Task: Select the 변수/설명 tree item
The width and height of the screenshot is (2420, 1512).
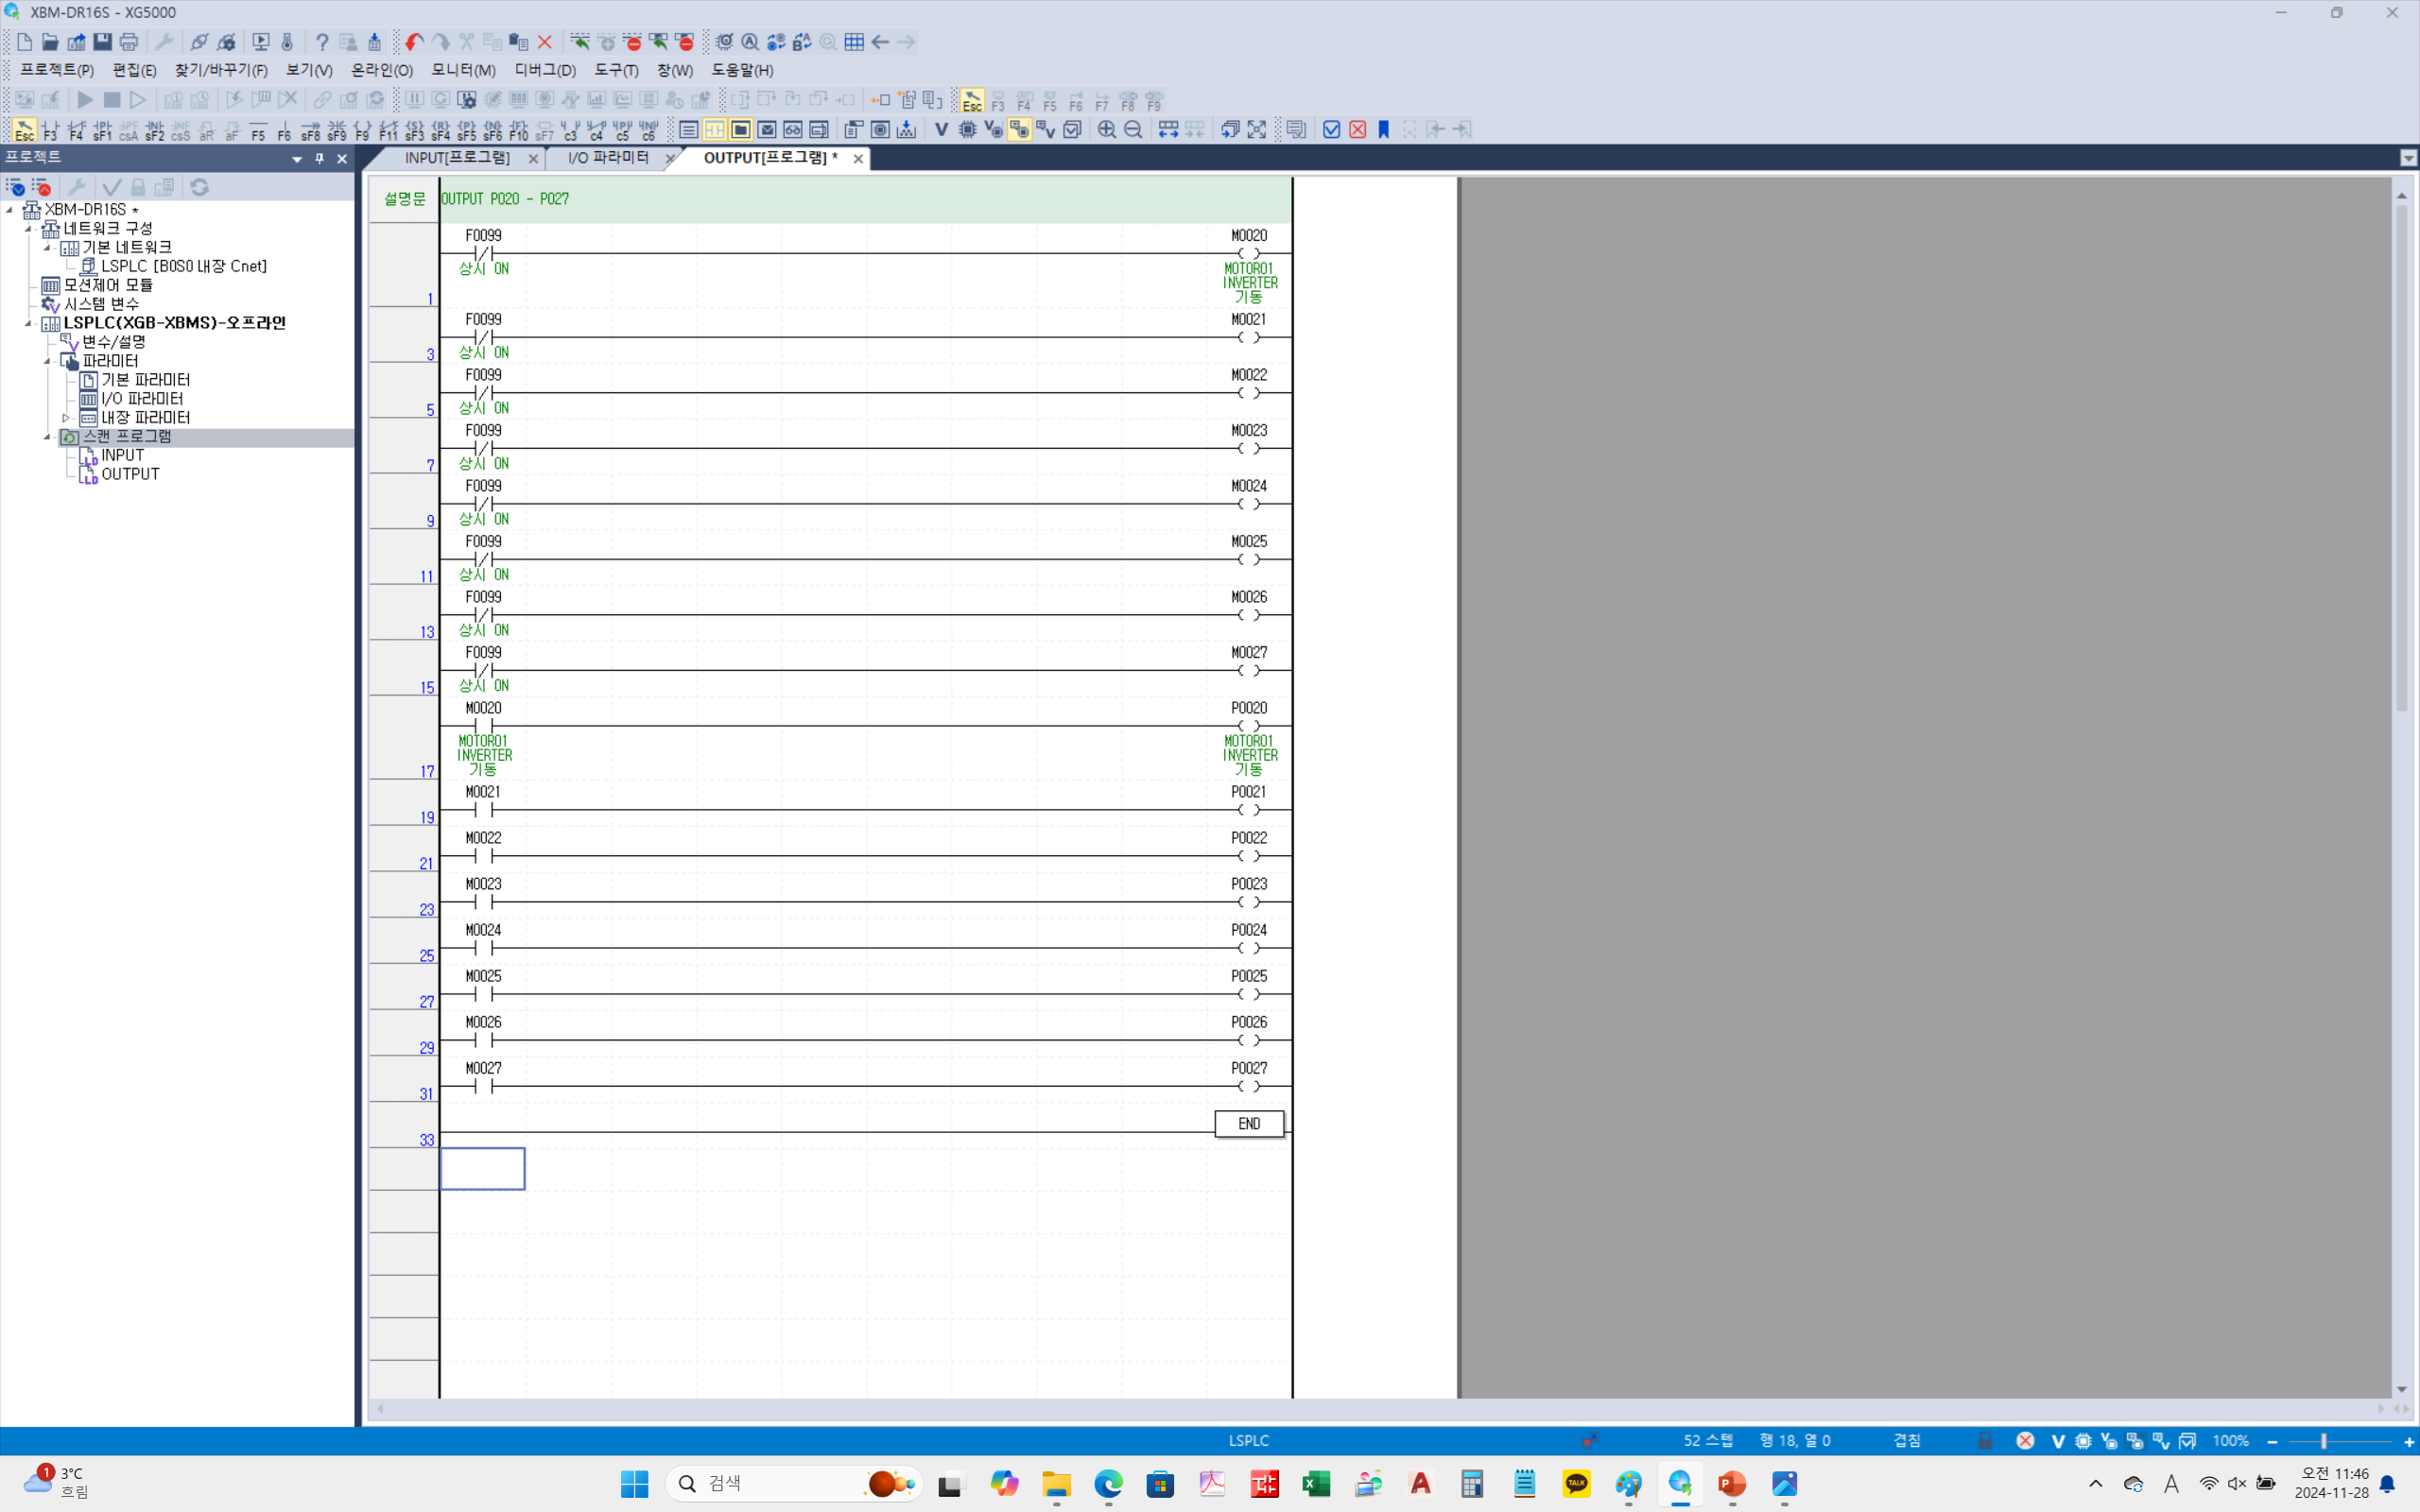Action: click(x=114, y=342)
